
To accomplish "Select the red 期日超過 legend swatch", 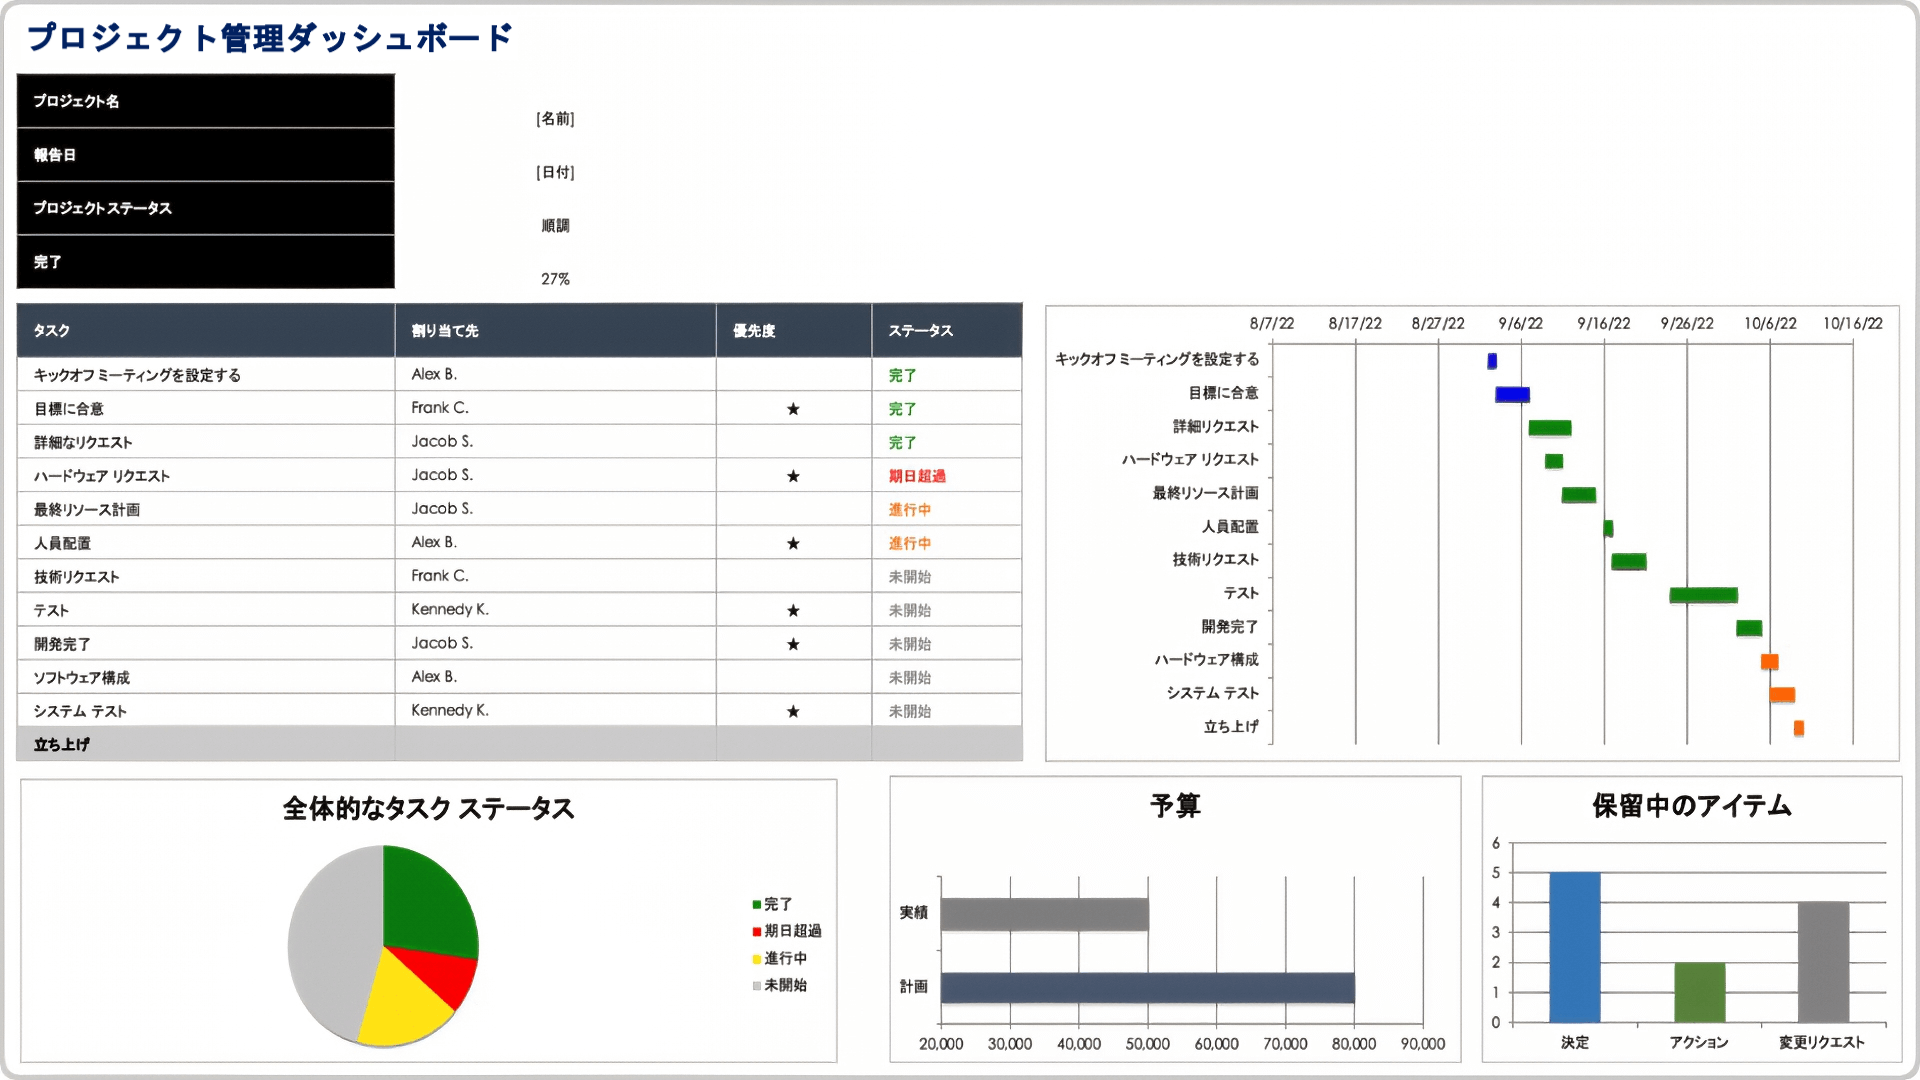I will [x=757, y=931].
